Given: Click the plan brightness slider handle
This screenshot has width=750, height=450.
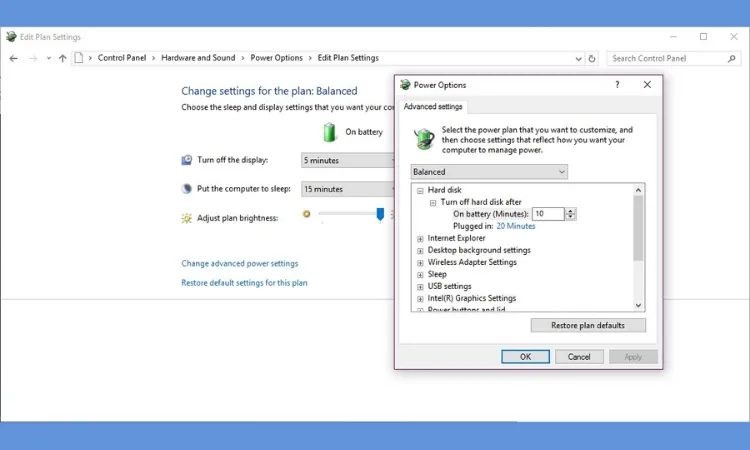Looking at the screenshot, I should click(380, 214).
